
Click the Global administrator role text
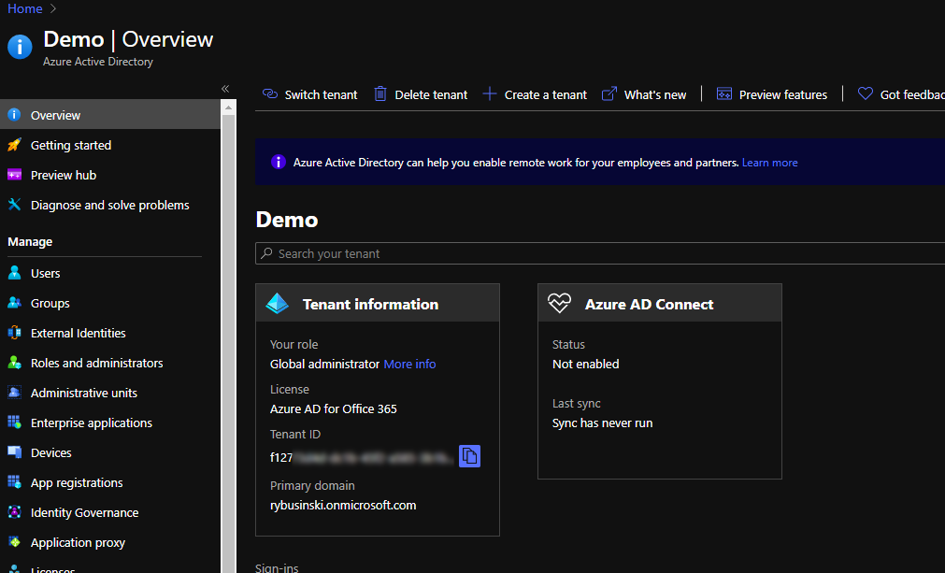pyautogui.click(x=324, y=364)
